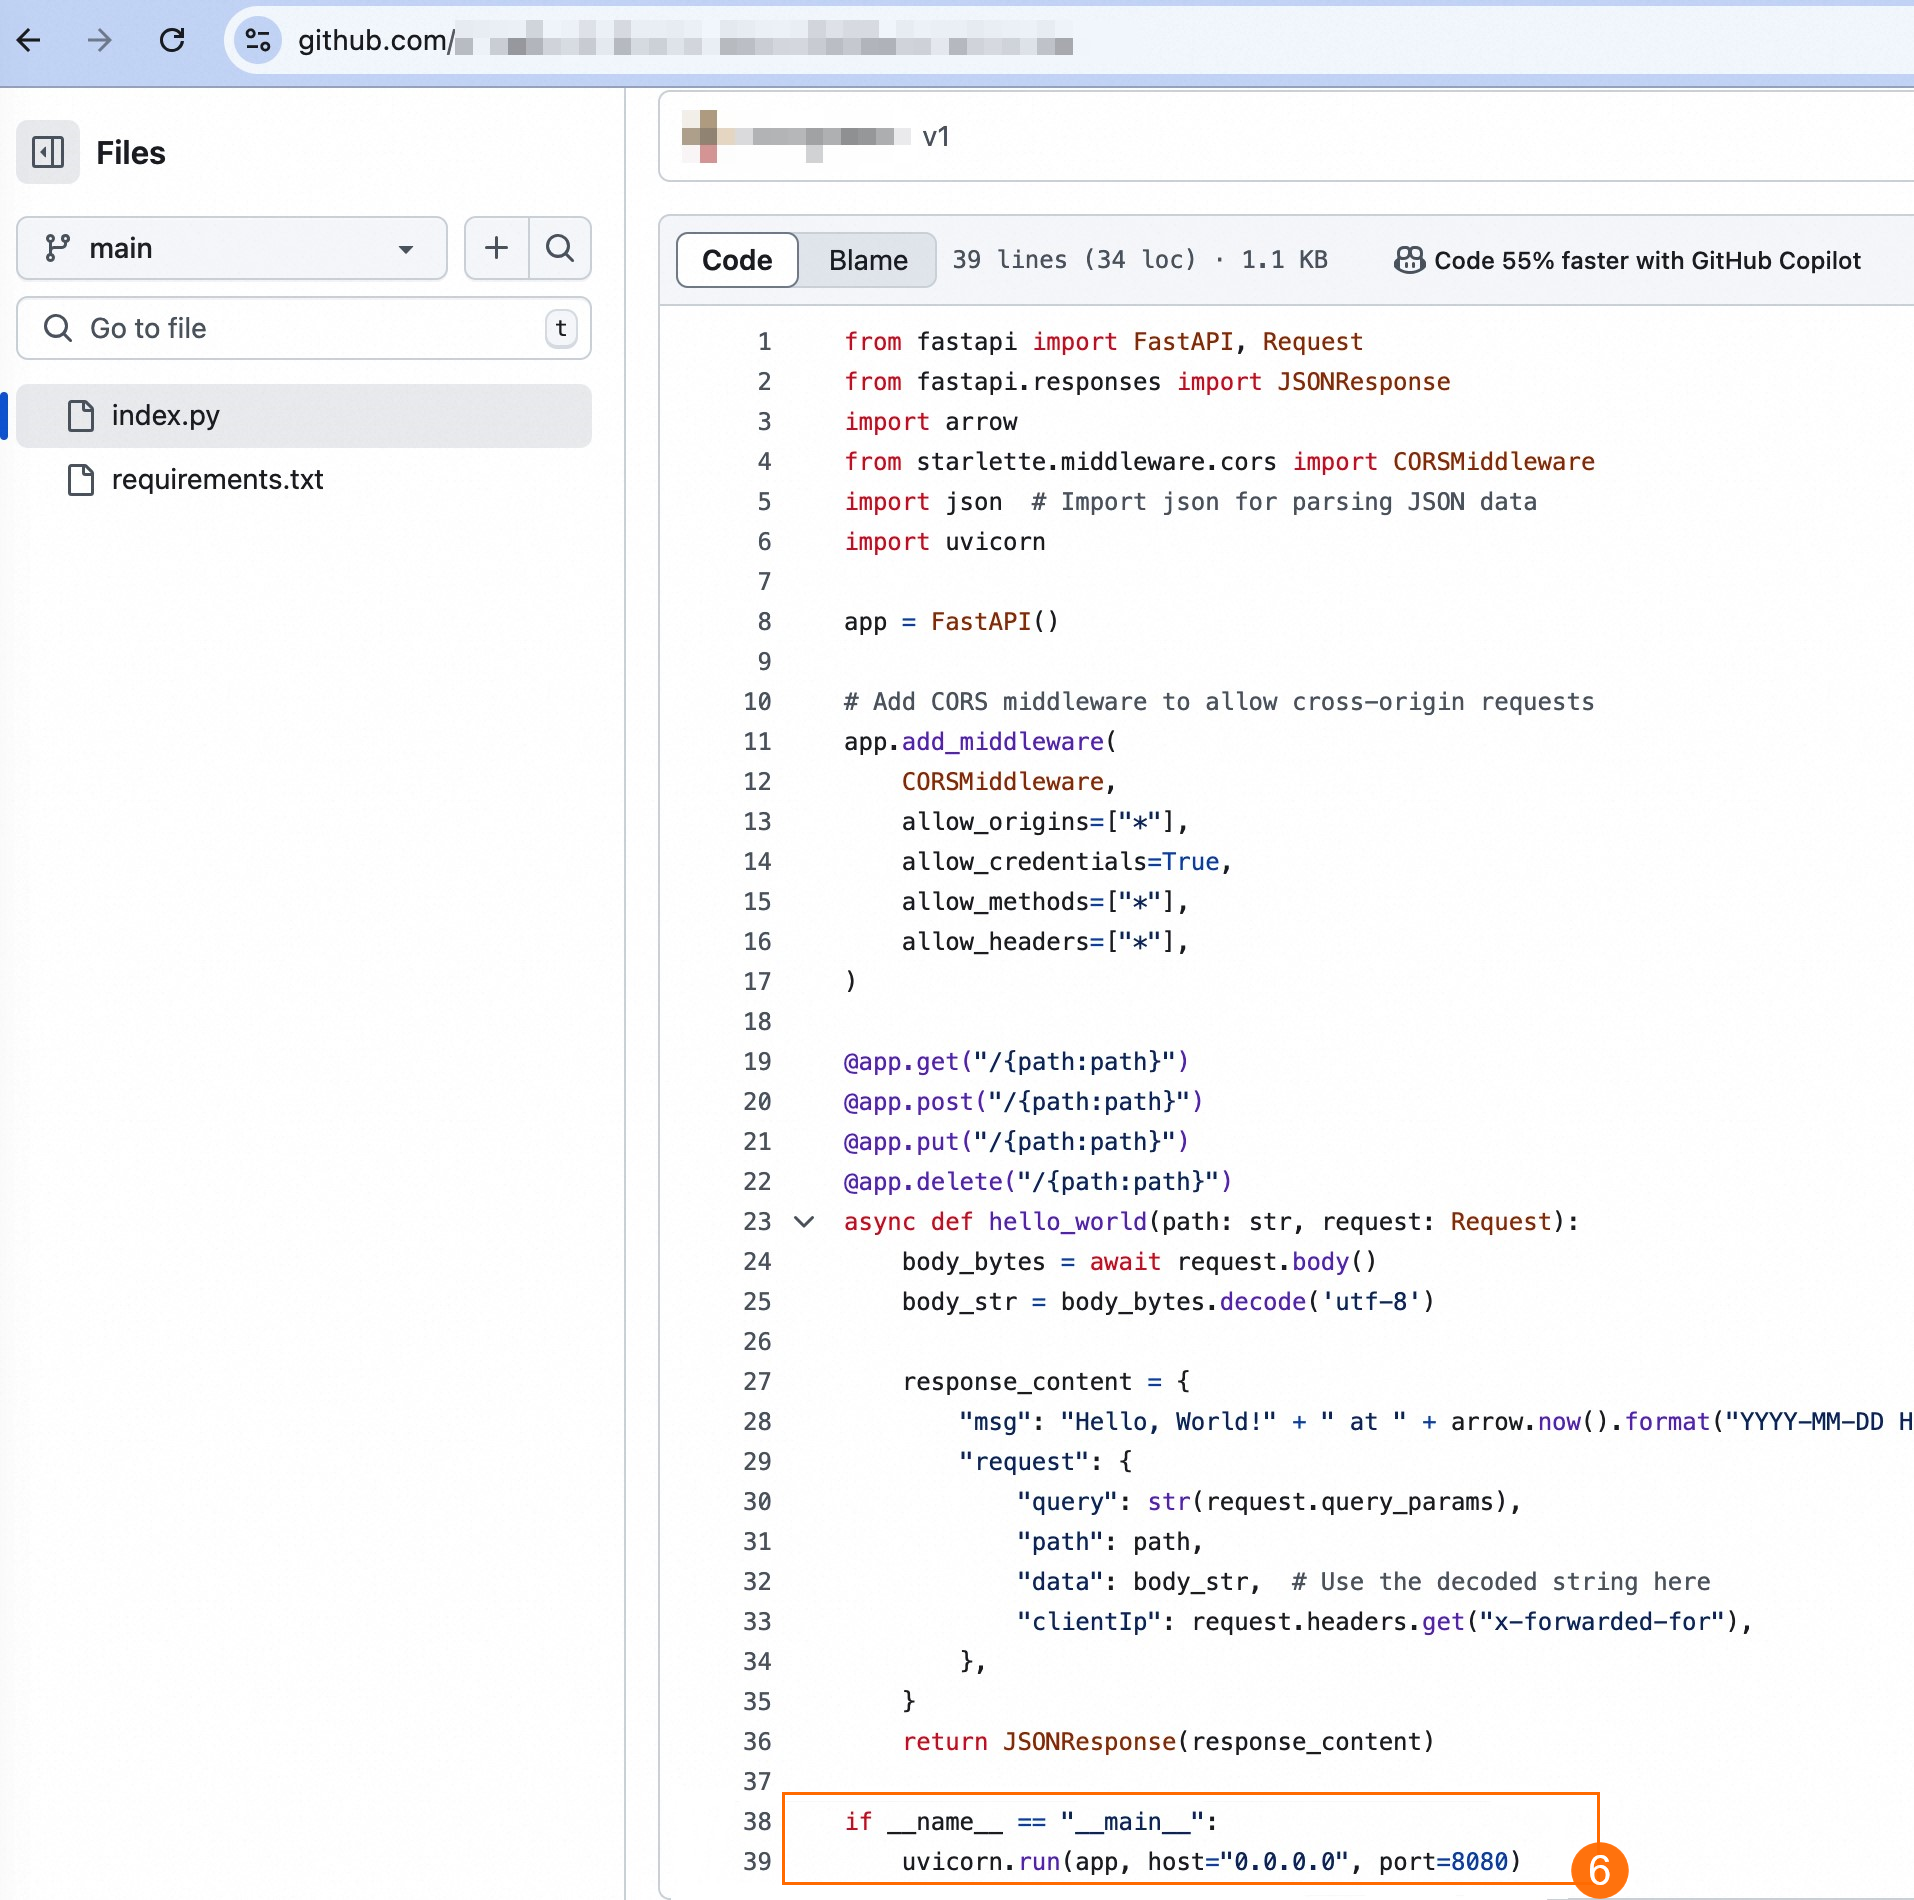This screenshot has width=1914, height=1900.
Task: Focus the Go to file search field
Action: (x=304, y=328)
